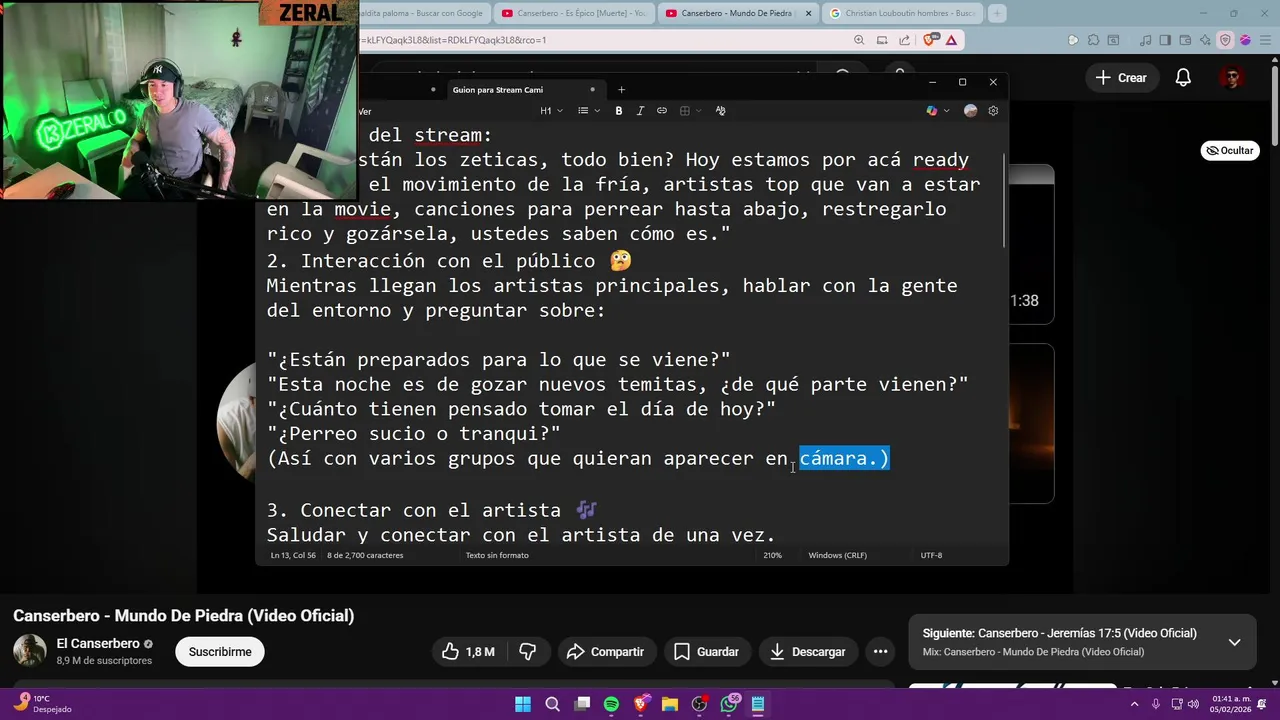Screen dimensions: 1280x720
Task: Open the 210% zoom status in Notepad
Action: pos(773,555)
